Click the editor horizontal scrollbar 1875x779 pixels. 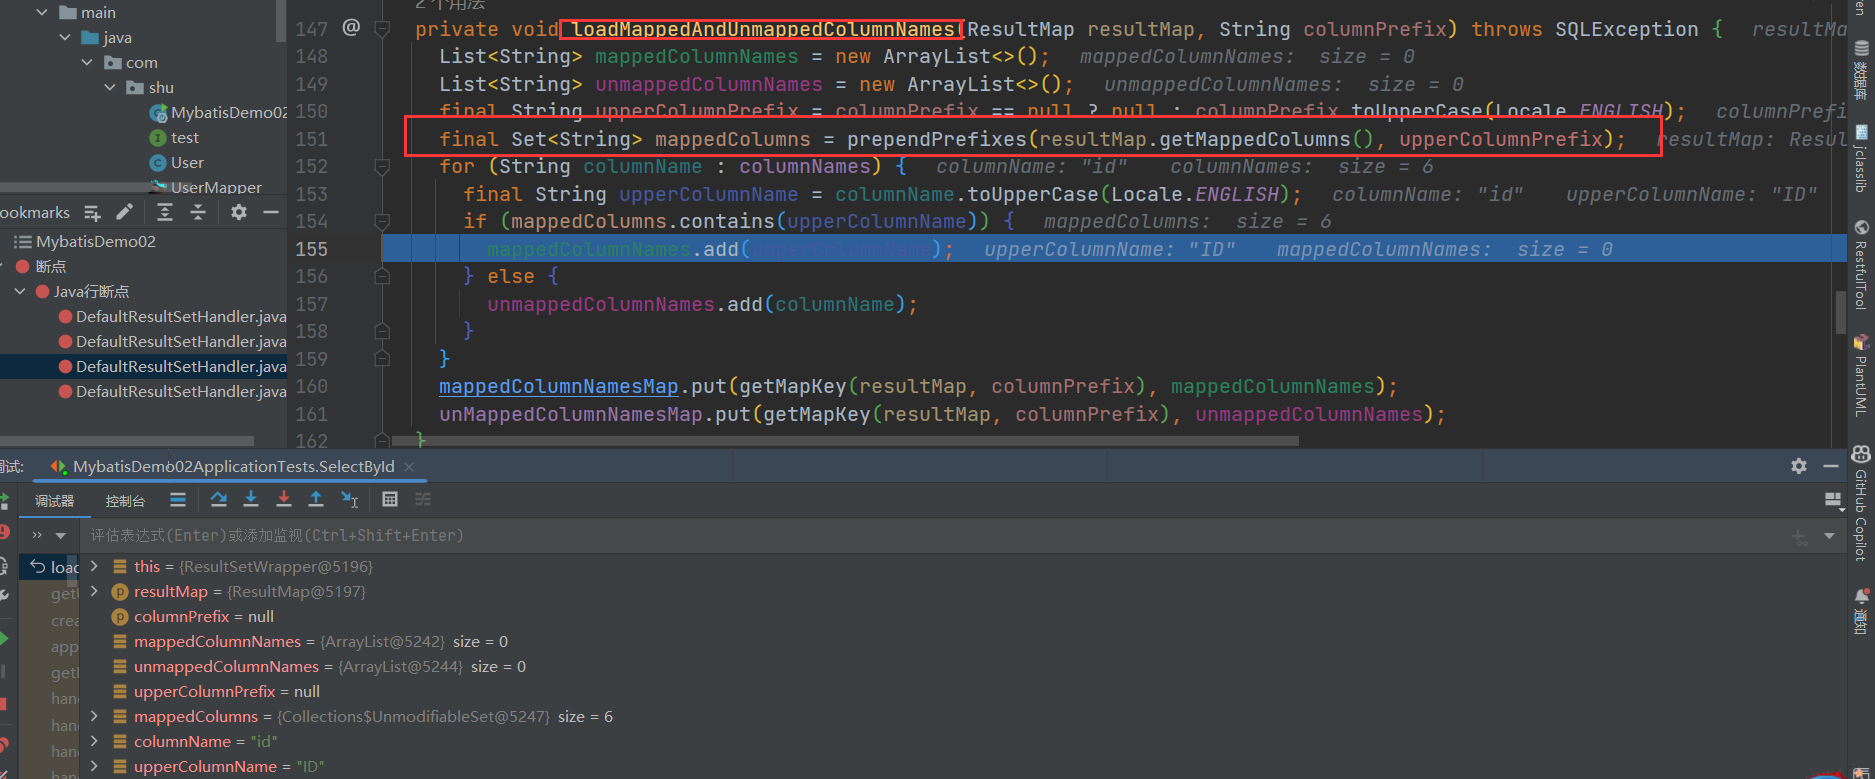pos(845,440)
